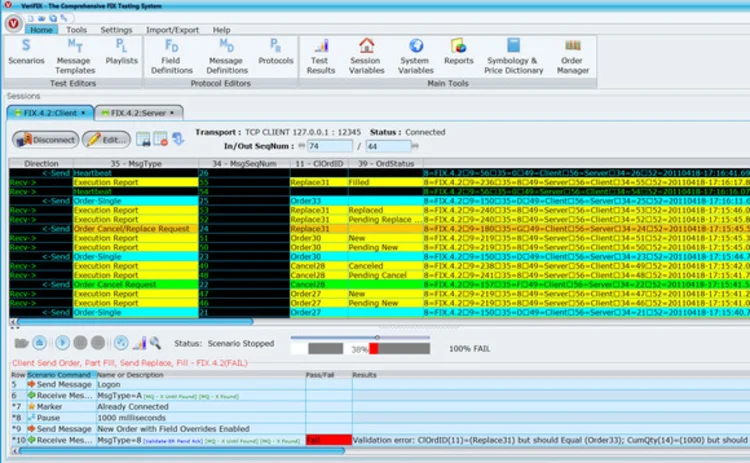Open Field Definitions editor

pos(171,56)
